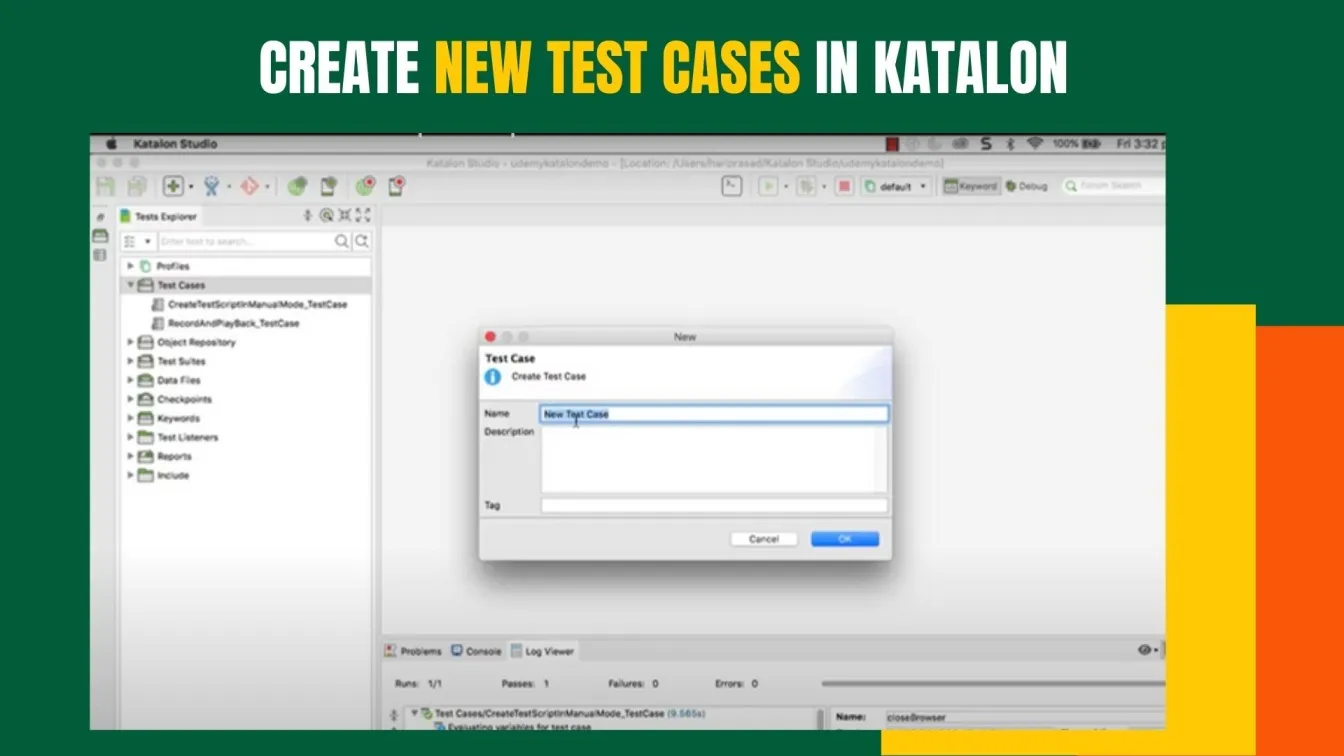Open the dropdown arrow beside Run icon
This screenshot has height=756, width=1344.
785,186
